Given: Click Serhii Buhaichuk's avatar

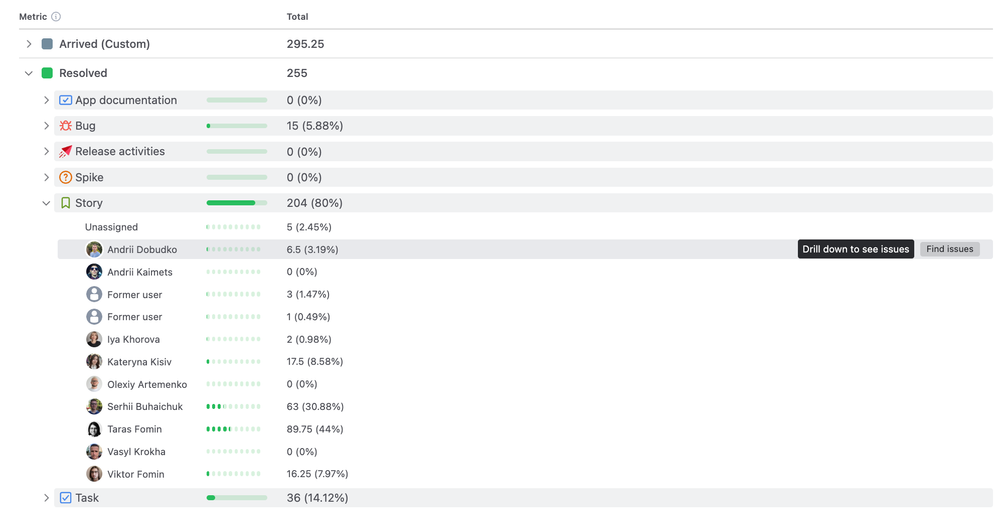Looking at the screenshot, I should tap(94, 406).
